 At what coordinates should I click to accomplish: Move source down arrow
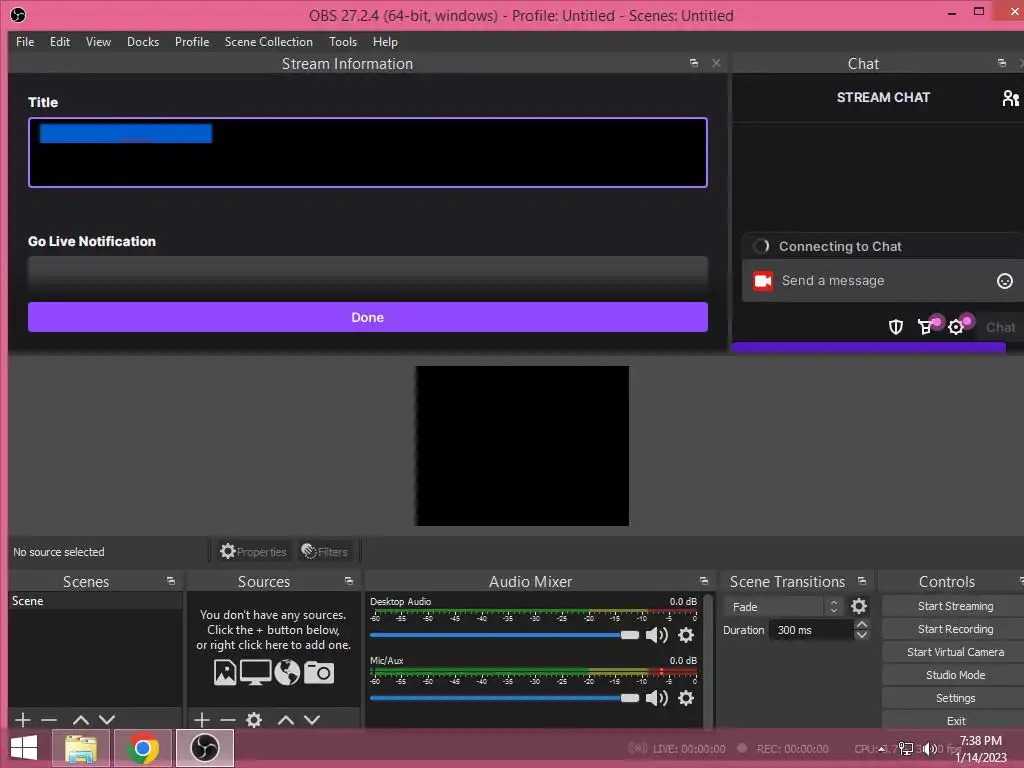[312, 720]
